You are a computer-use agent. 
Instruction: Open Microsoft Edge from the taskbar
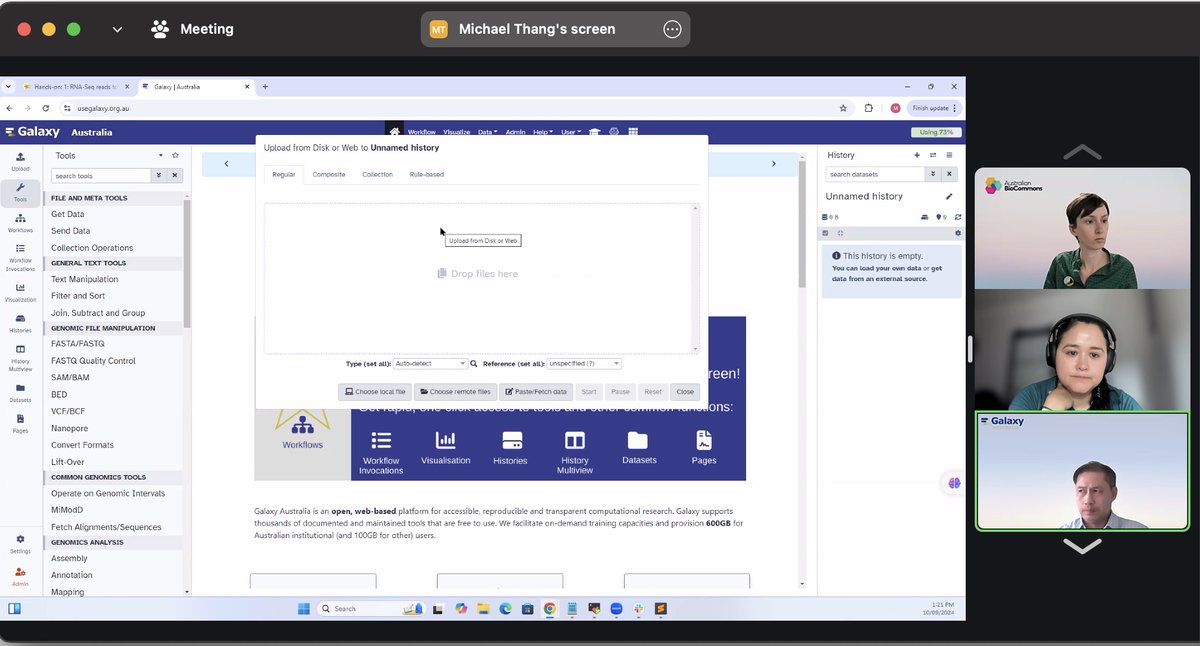point(505,608)
